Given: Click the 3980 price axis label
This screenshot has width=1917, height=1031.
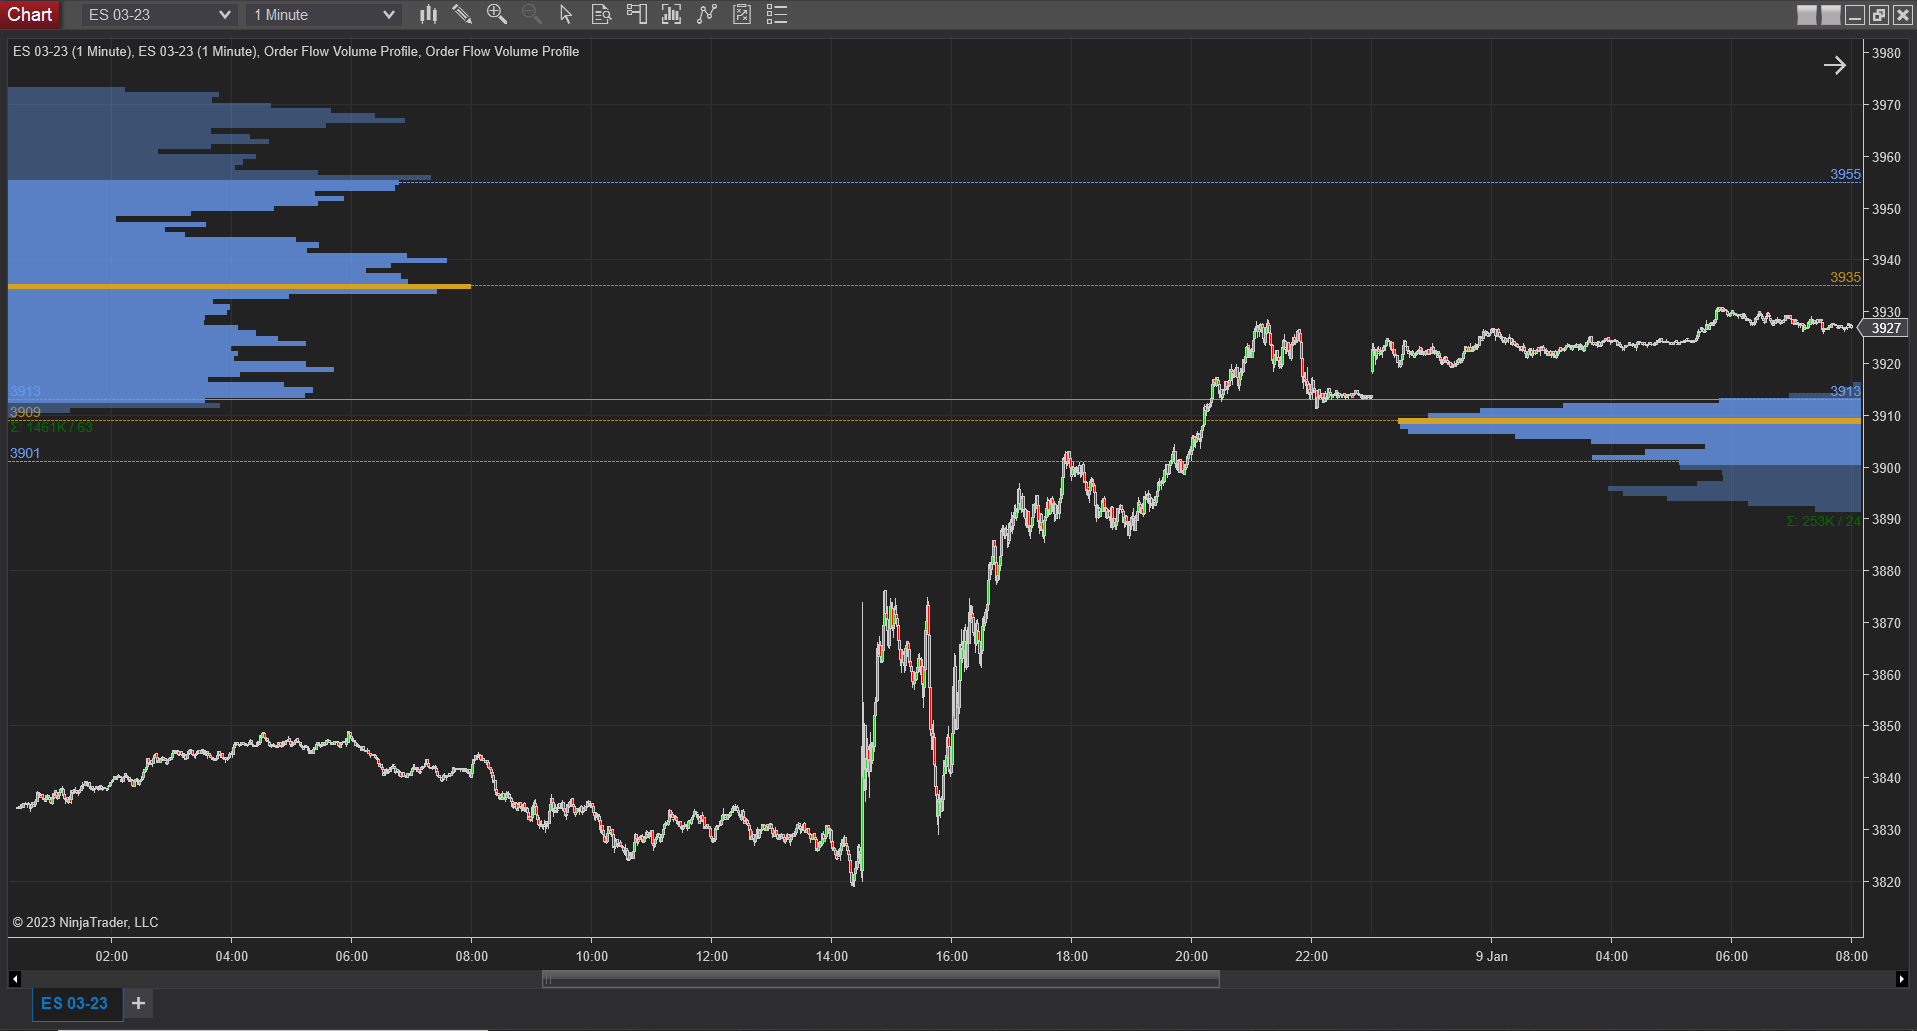Looking at the screenshot, I should [x=1886, y=53].
